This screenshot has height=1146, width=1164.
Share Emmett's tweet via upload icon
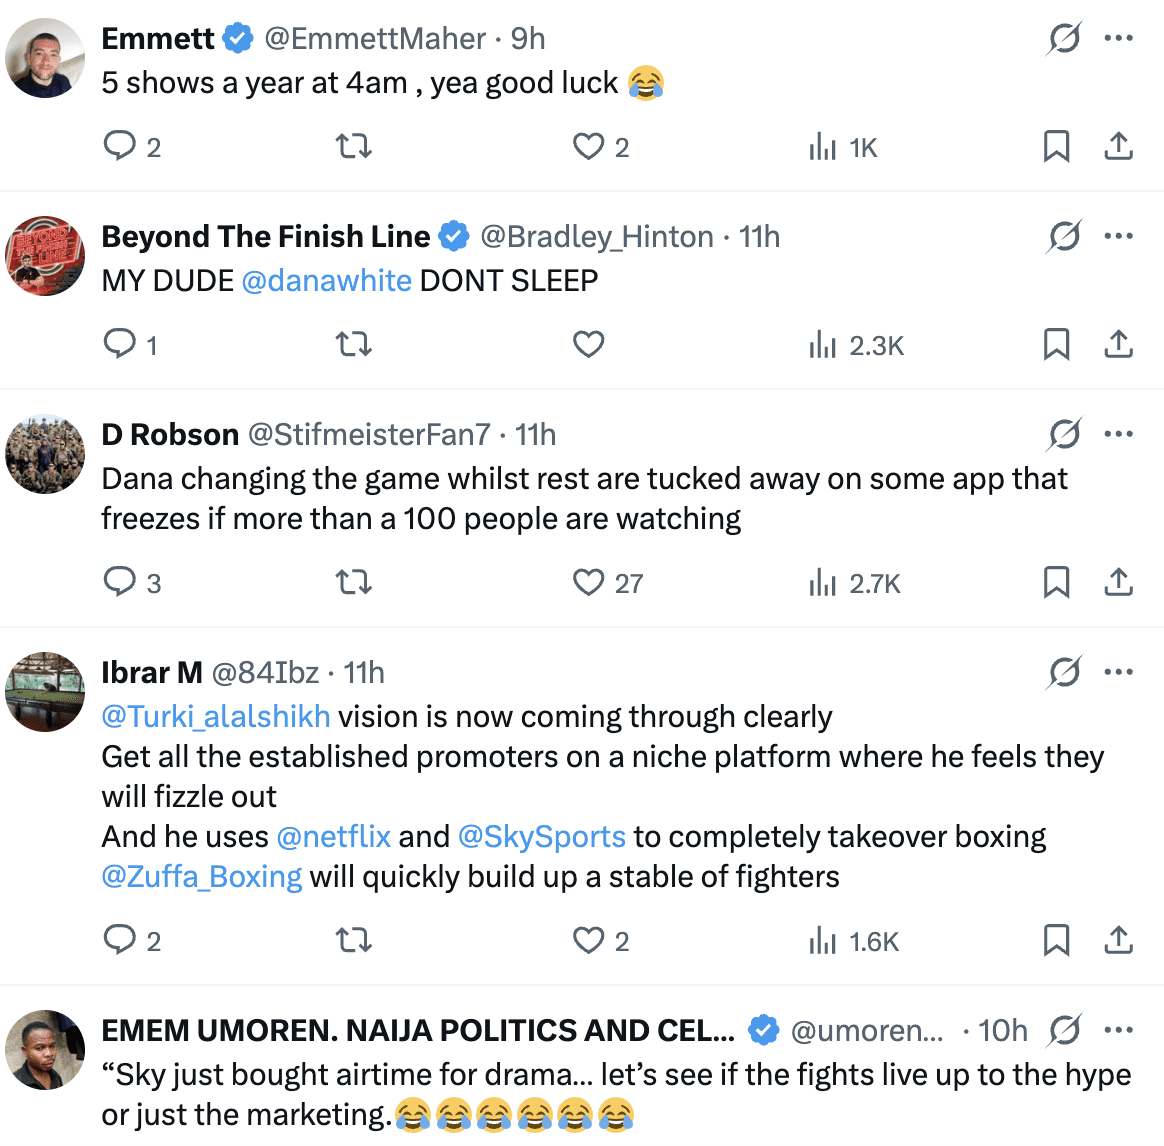[1118, 147]
